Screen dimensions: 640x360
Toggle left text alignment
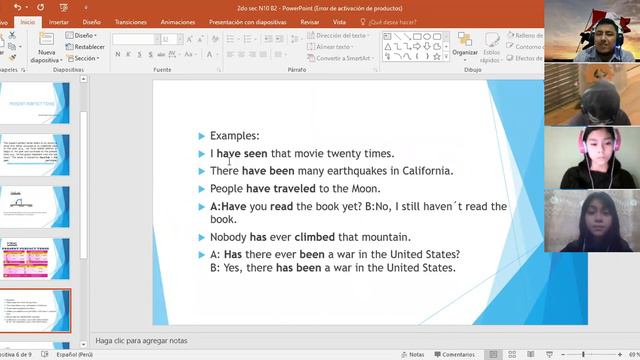(230, 54)
